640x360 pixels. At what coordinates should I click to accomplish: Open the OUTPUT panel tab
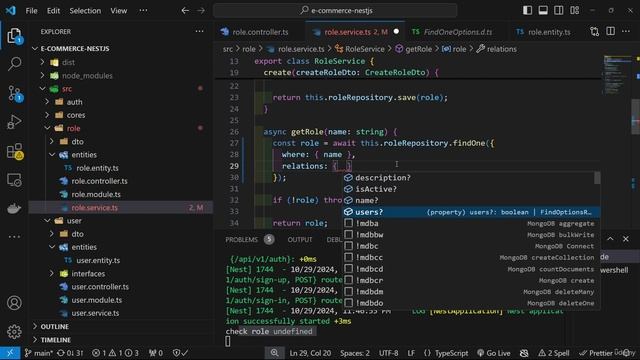pos(300,240)
